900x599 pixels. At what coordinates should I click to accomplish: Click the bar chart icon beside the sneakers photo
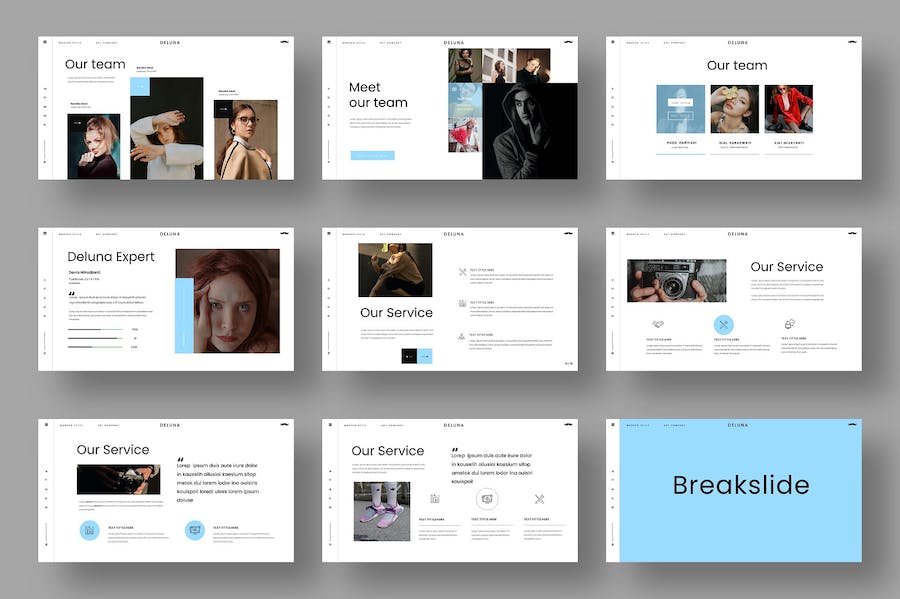(435, 498)
